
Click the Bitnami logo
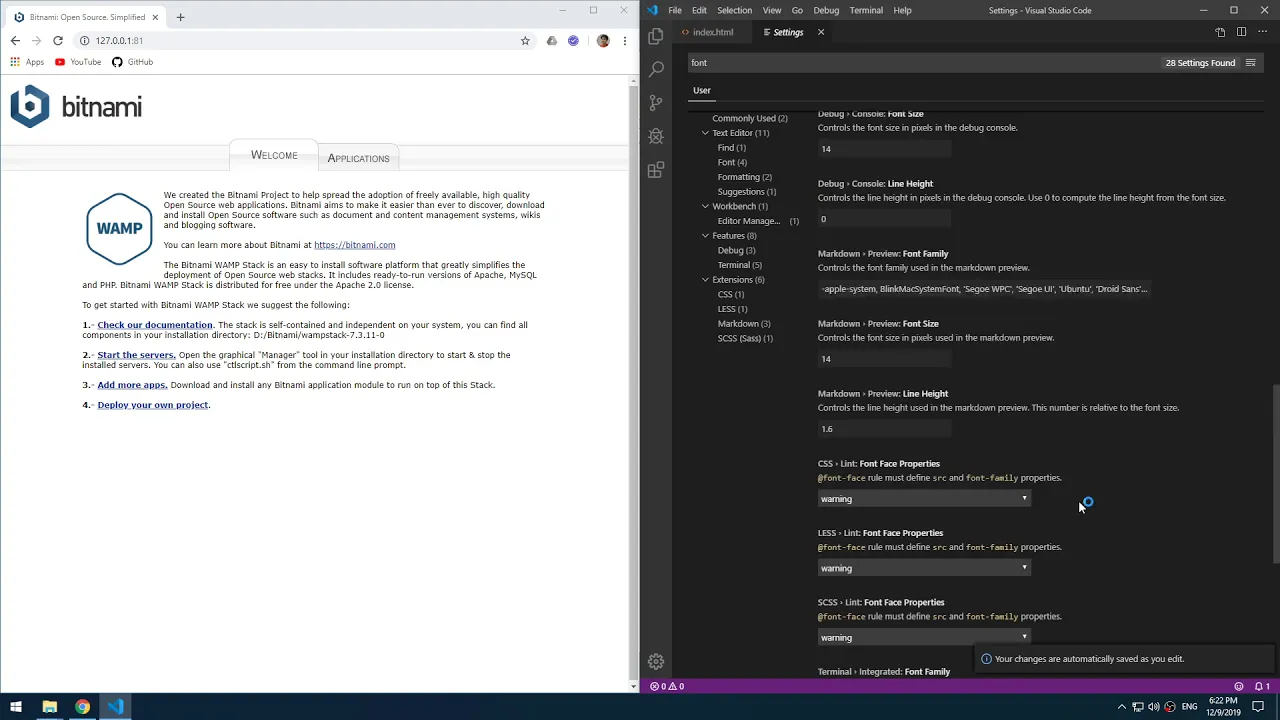coord(76,106)
